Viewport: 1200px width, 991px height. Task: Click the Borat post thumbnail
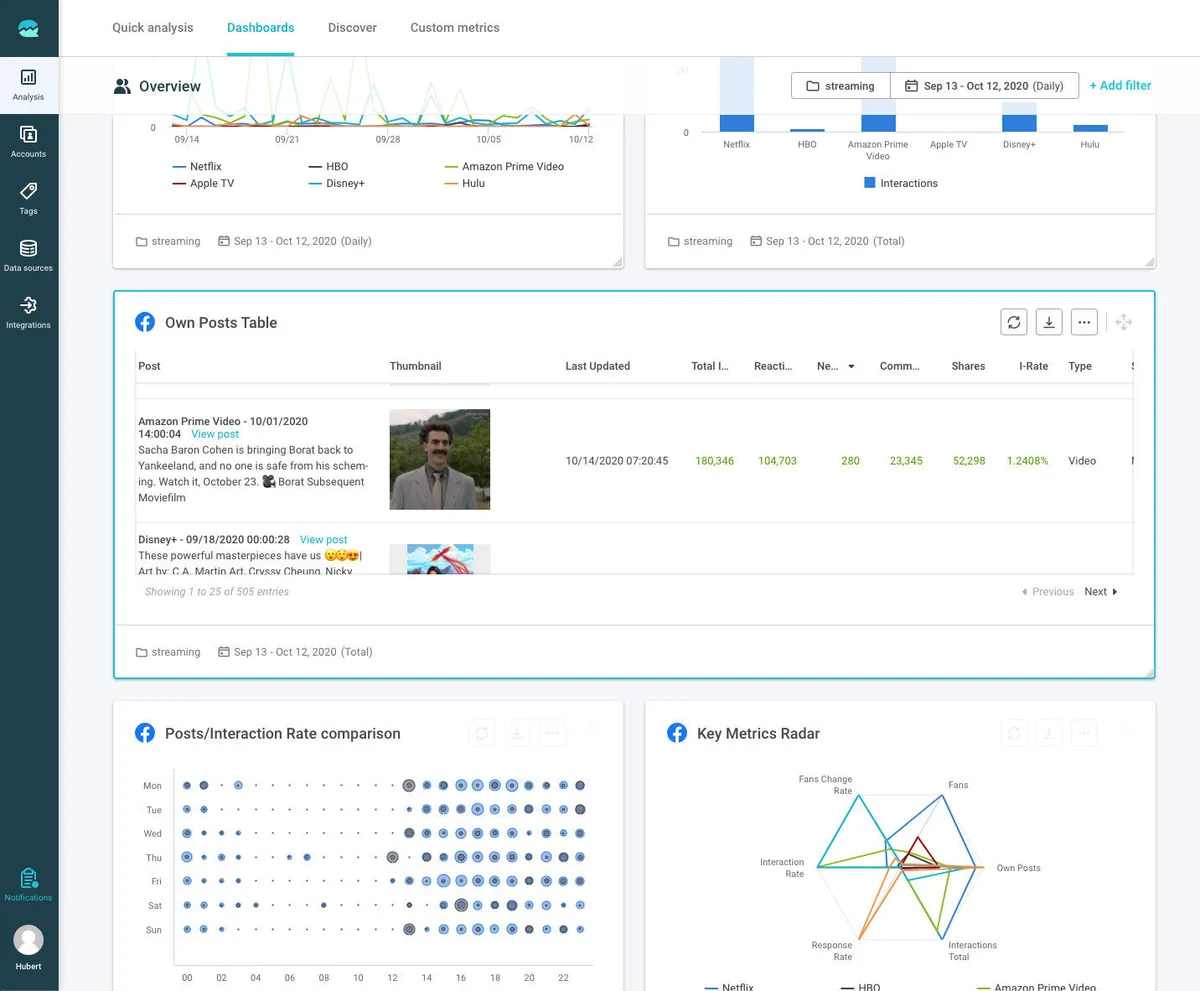[x=439, y=459]
